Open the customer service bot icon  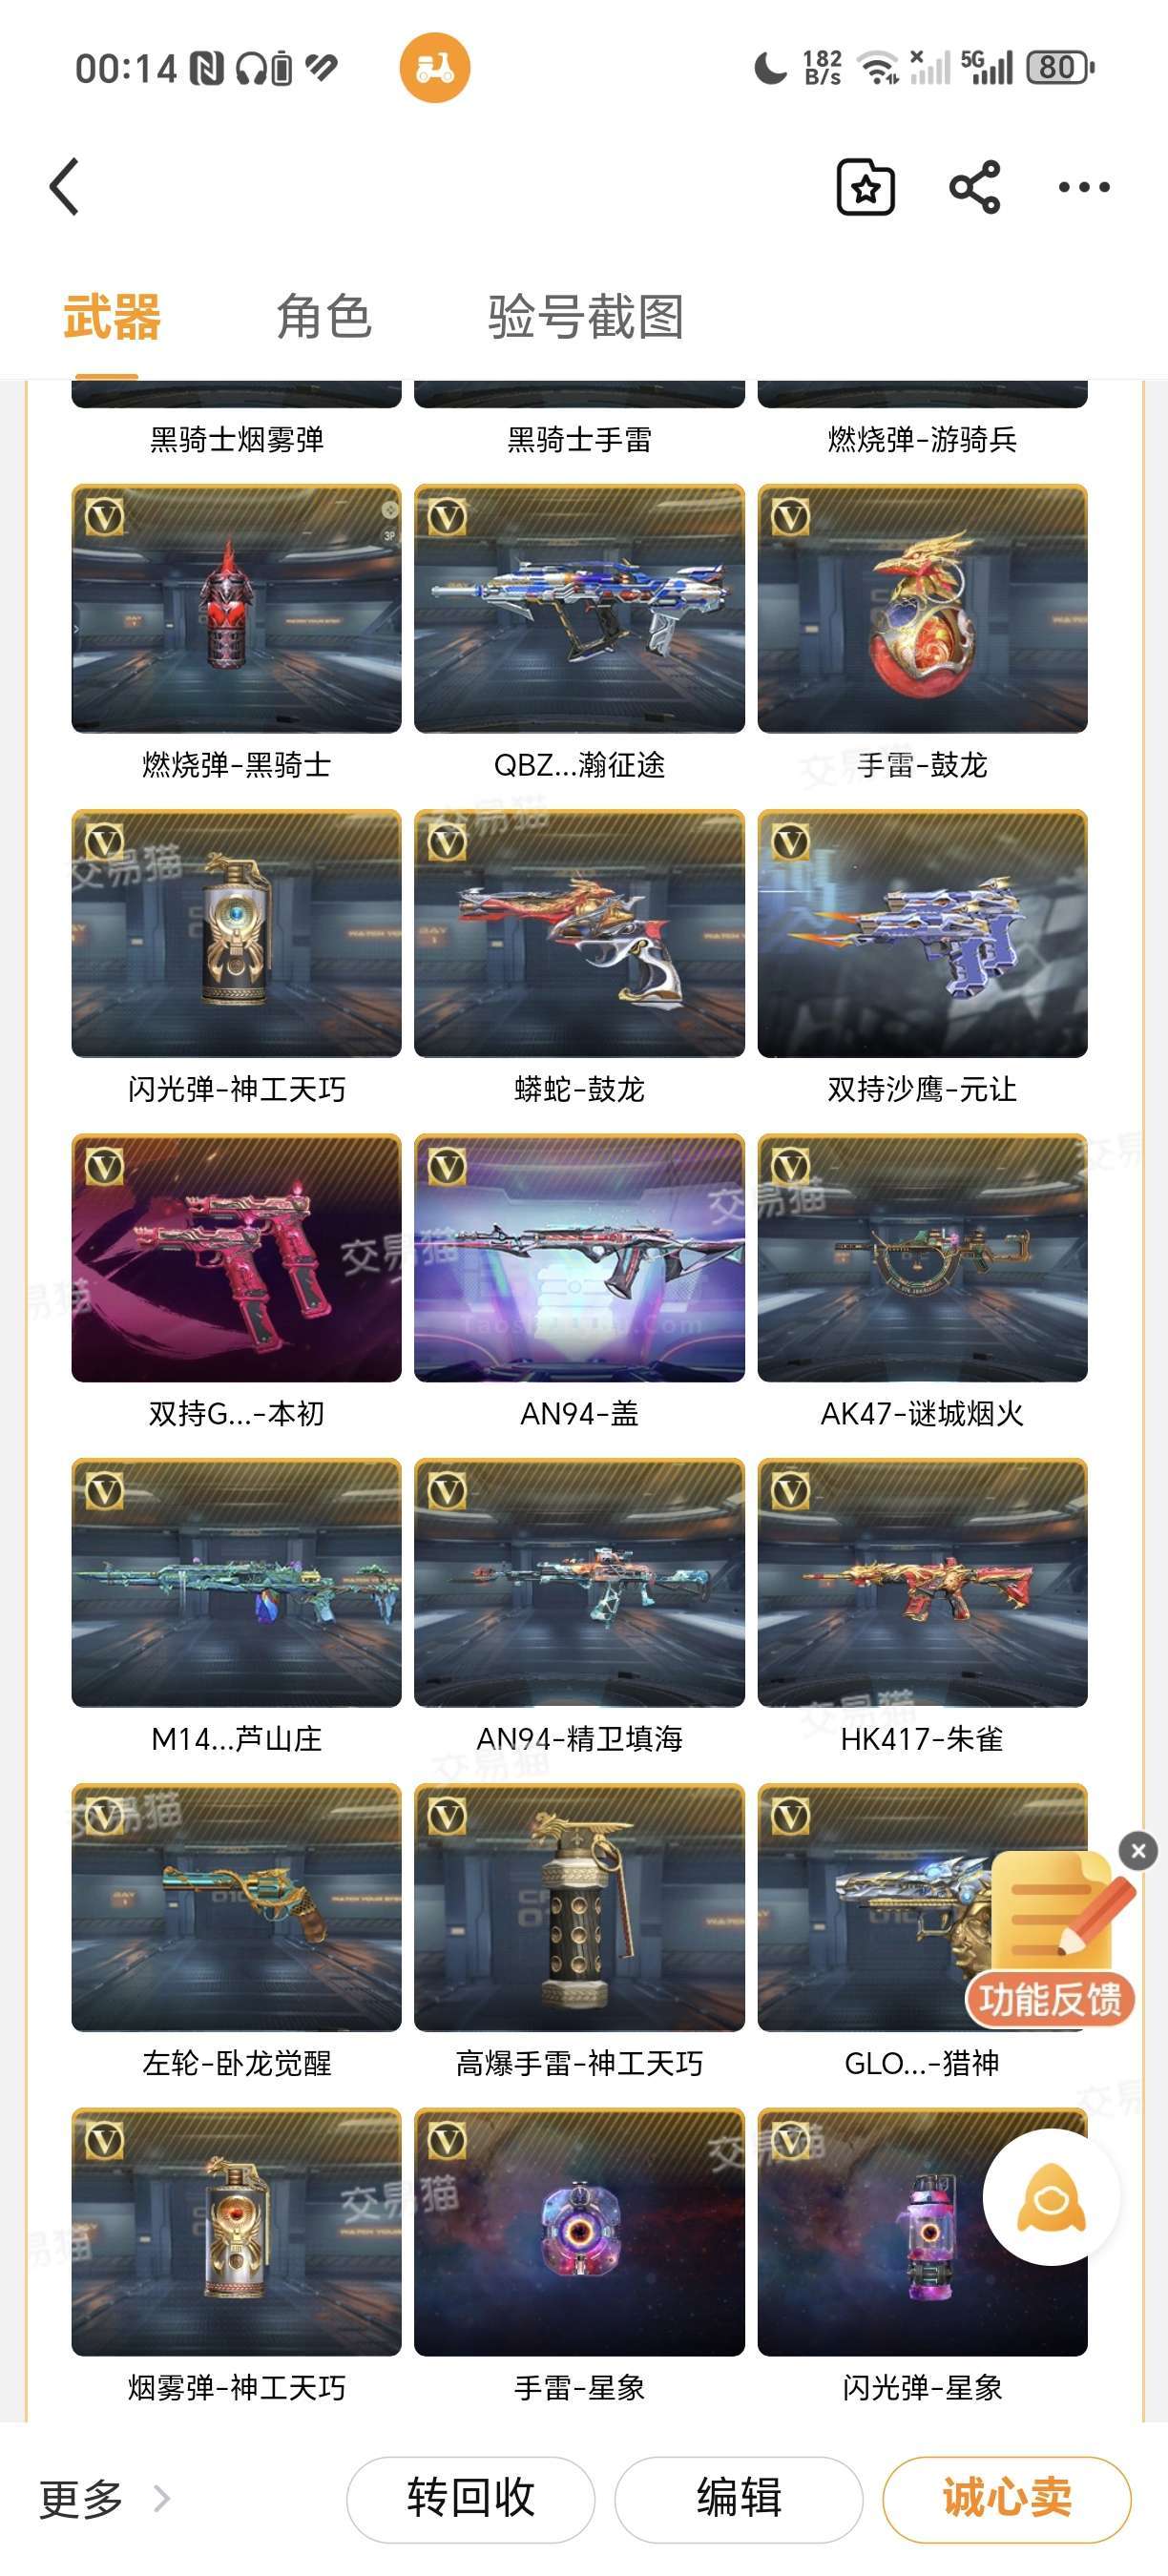click(x=1051, y=2197)
